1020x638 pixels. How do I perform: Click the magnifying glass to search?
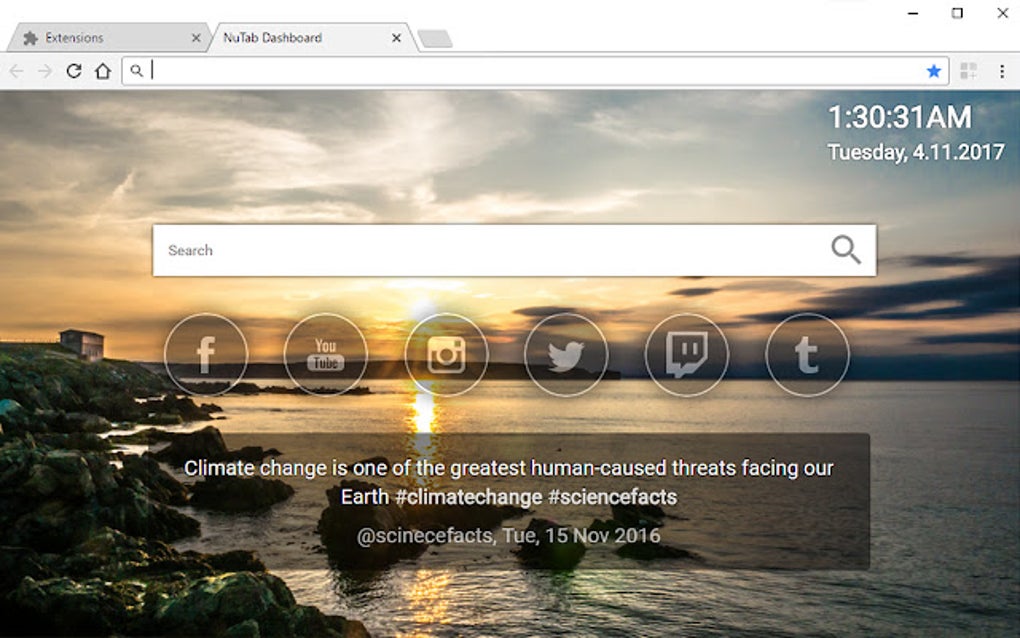847,248
